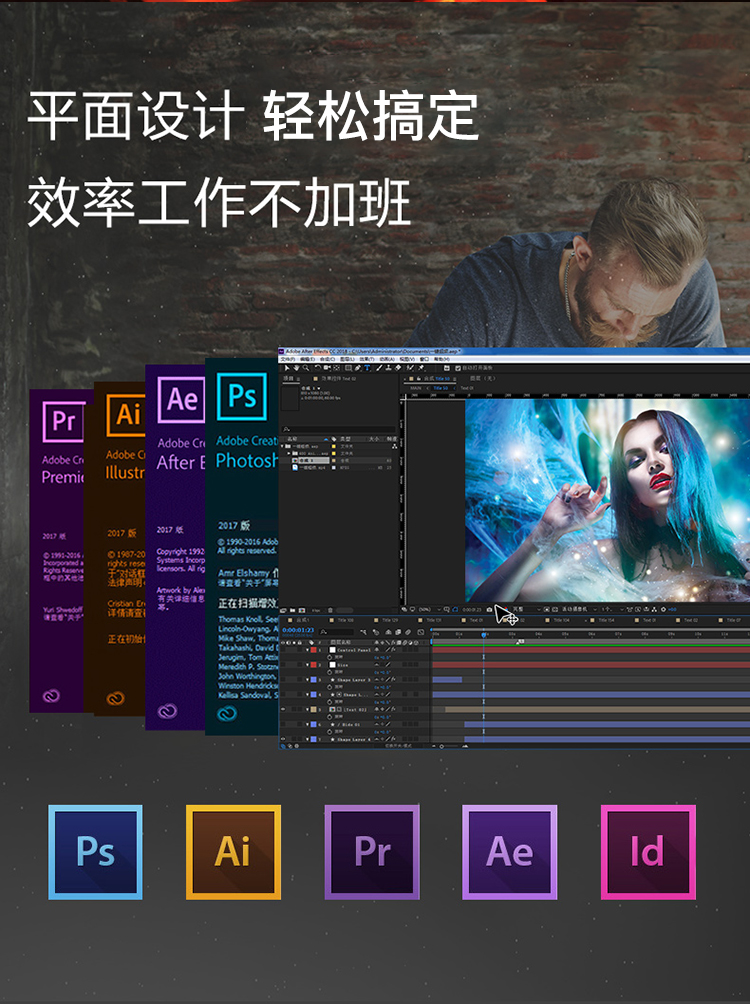The height and width of the screenshot is (1004, 750).
Task: Toggle the frame blending switch in timeline header
Action: pos(398,632)
